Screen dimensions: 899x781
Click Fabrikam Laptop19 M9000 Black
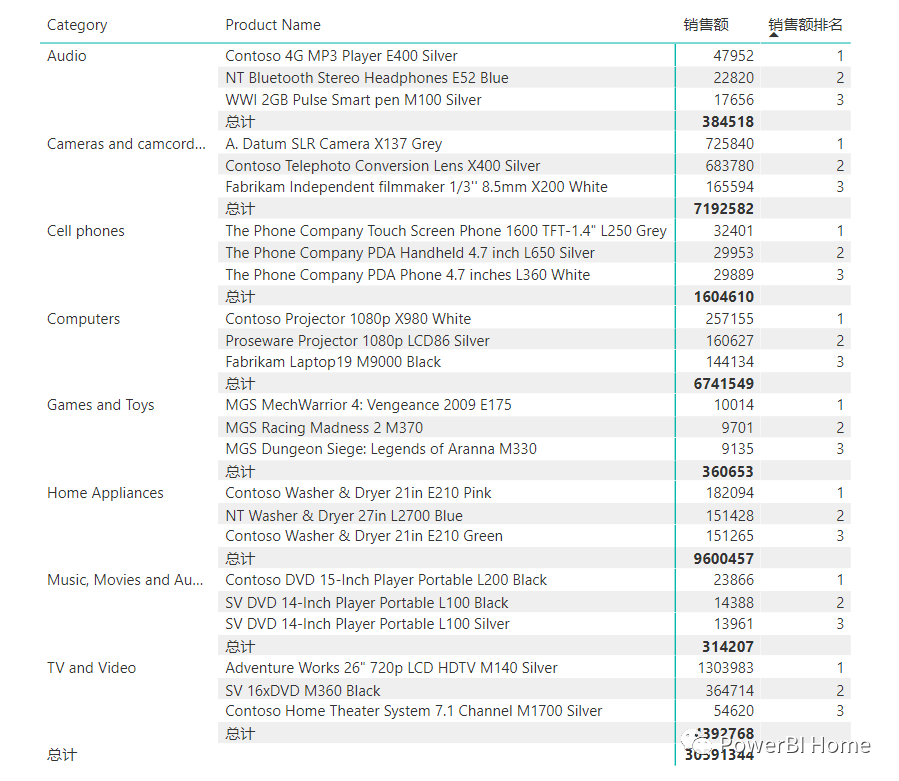333,362
